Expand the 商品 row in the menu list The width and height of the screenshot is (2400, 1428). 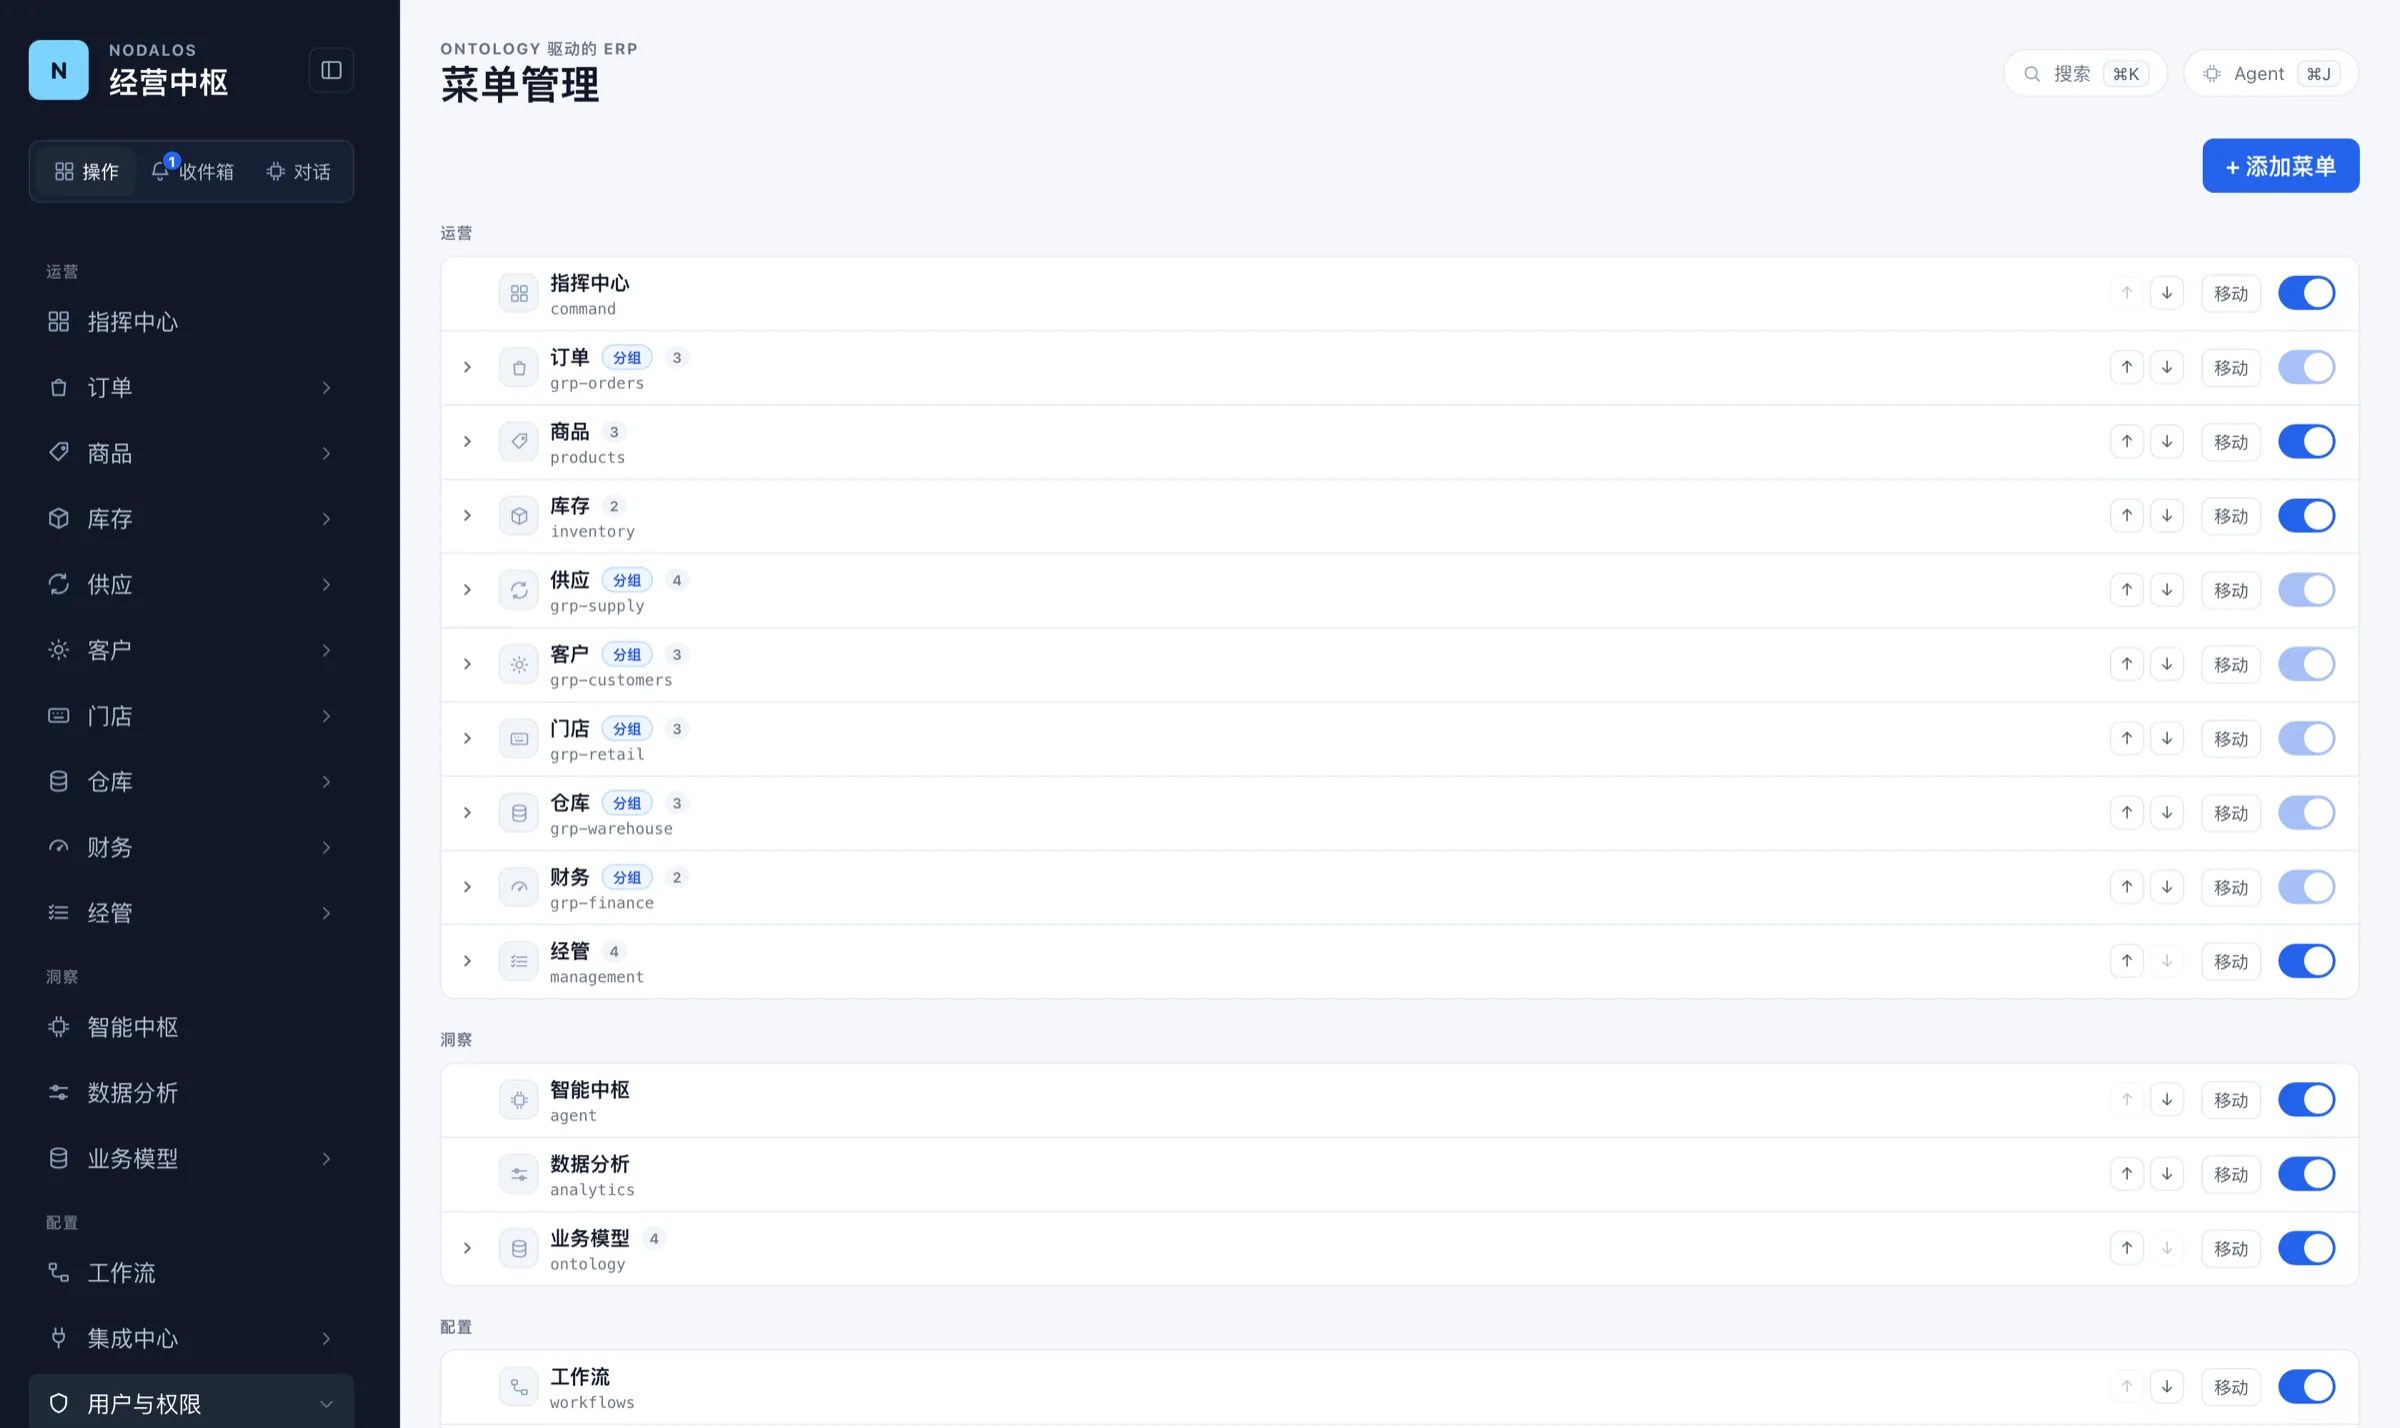coord(467,441)
